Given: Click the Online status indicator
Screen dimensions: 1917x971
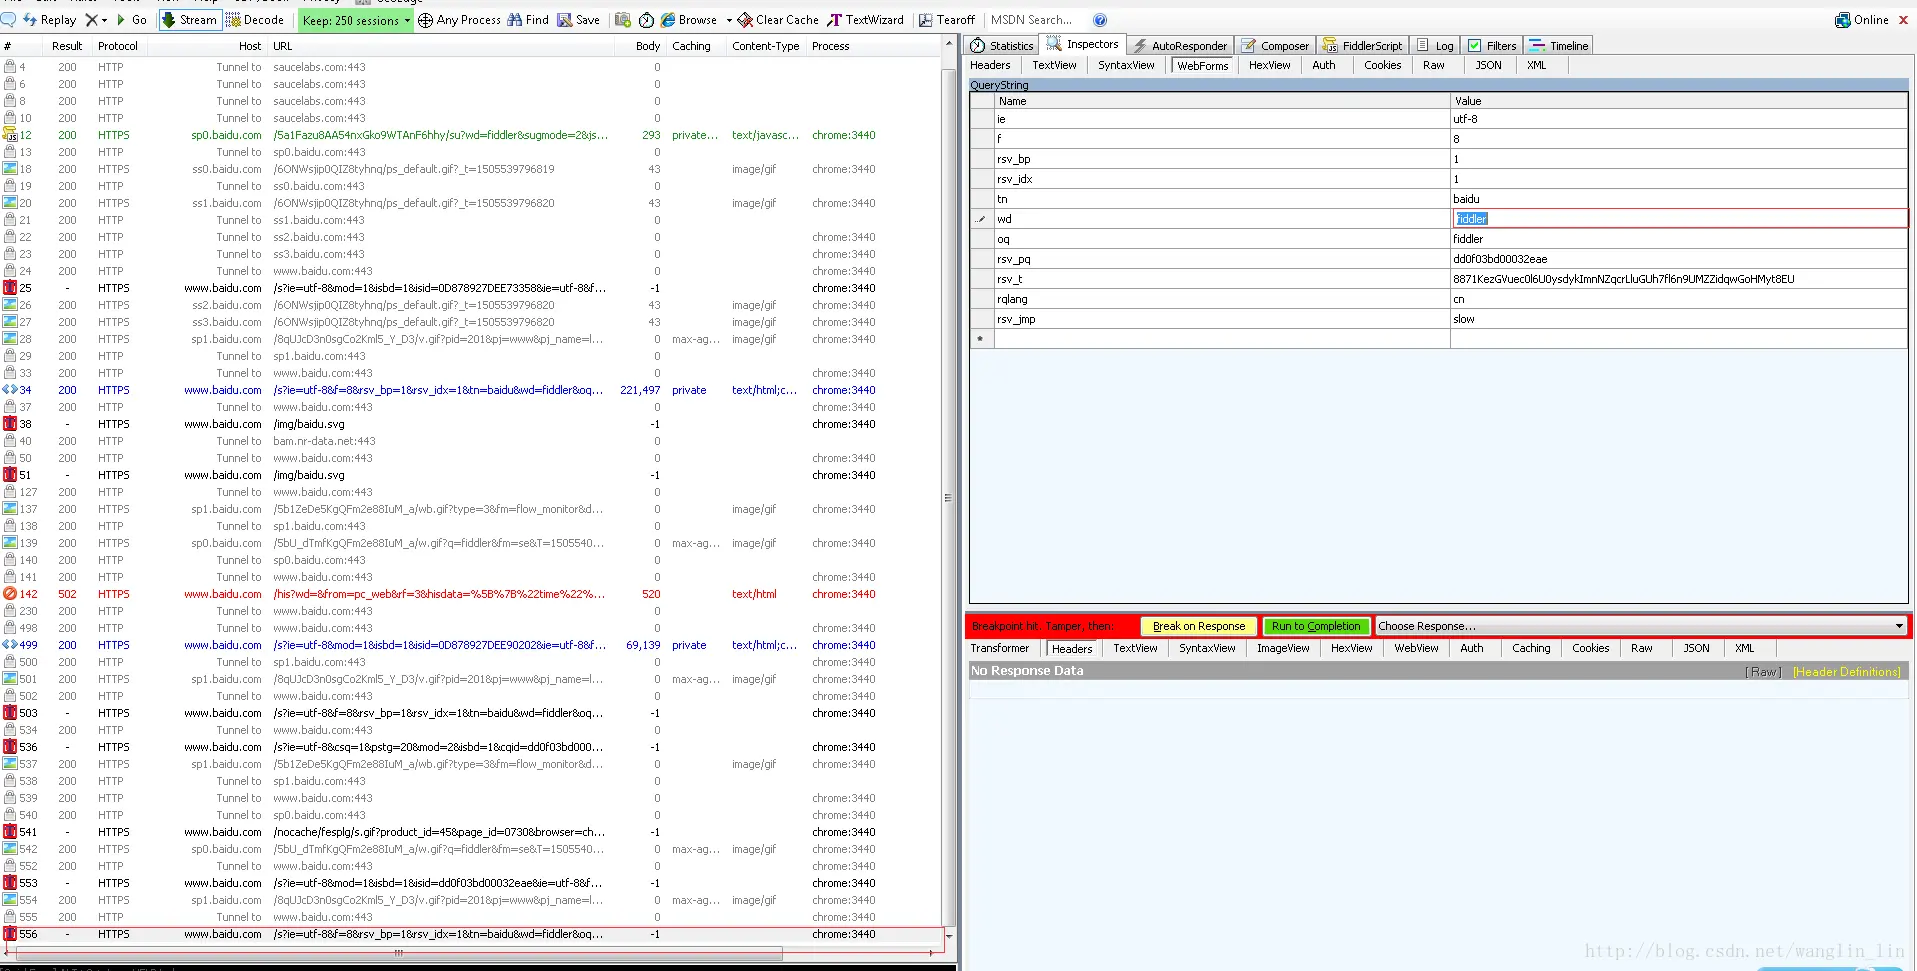Looking at the screenshot, I should (1862, 19).
